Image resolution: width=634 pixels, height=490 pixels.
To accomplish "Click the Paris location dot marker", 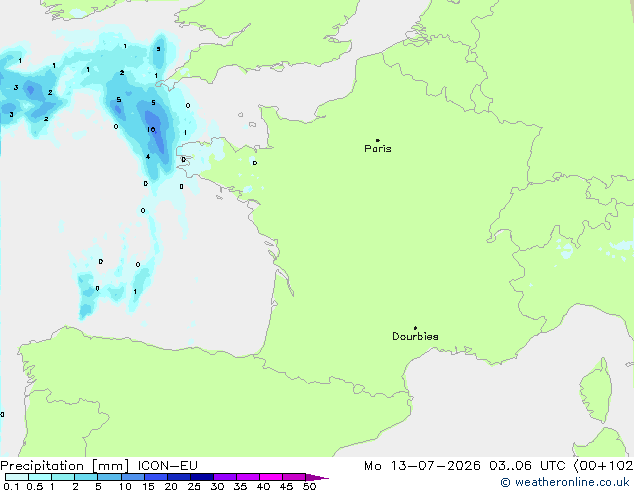I will pyautogui.click(x=378, y=140).
